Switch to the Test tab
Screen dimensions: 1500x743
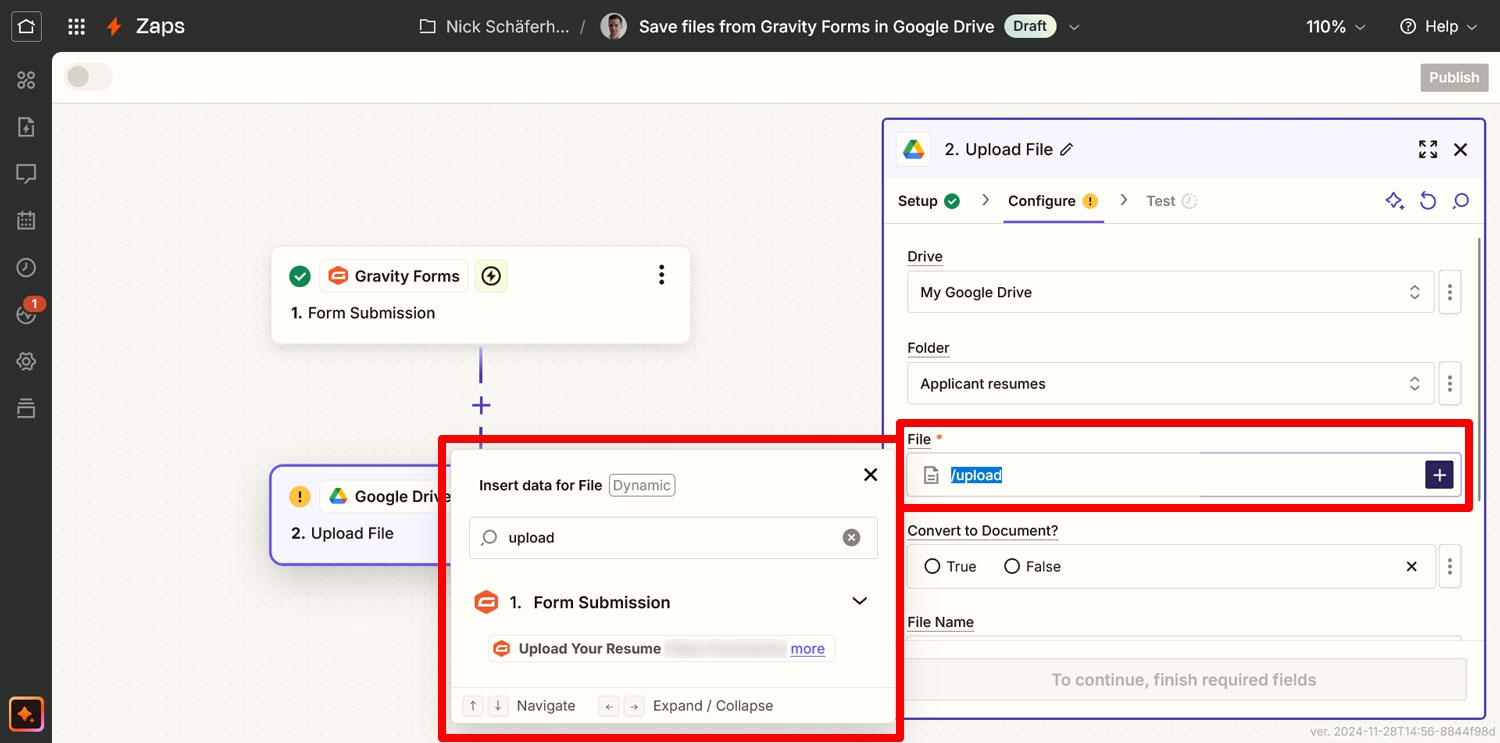click(1171, 201)
